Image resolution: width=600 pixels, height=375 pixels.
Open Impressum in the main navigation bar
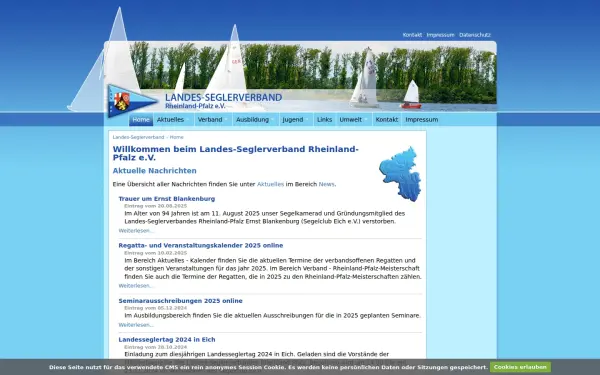[422, 119]
